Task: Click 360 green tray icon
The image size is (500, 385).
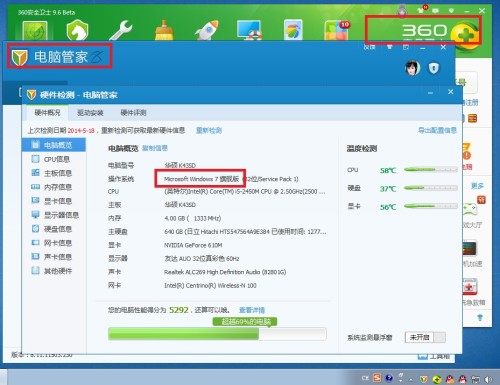Action: [437, 379]
